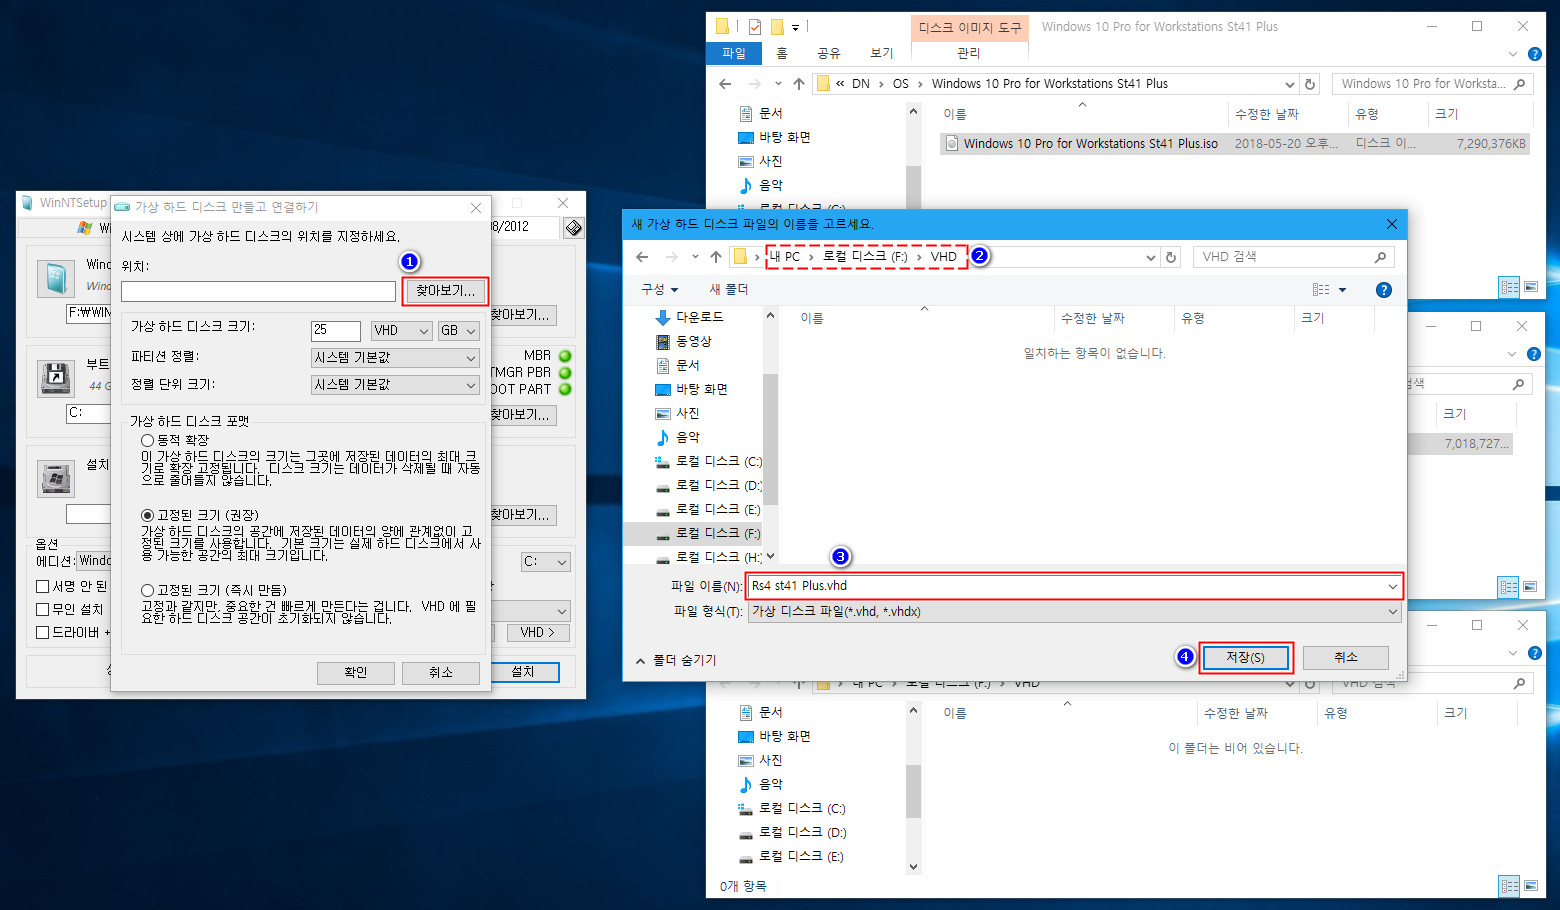Viewport: 1560px width, 910px height.
Task: Click the search box in the top Explorer window
Action: [1432, 84]
